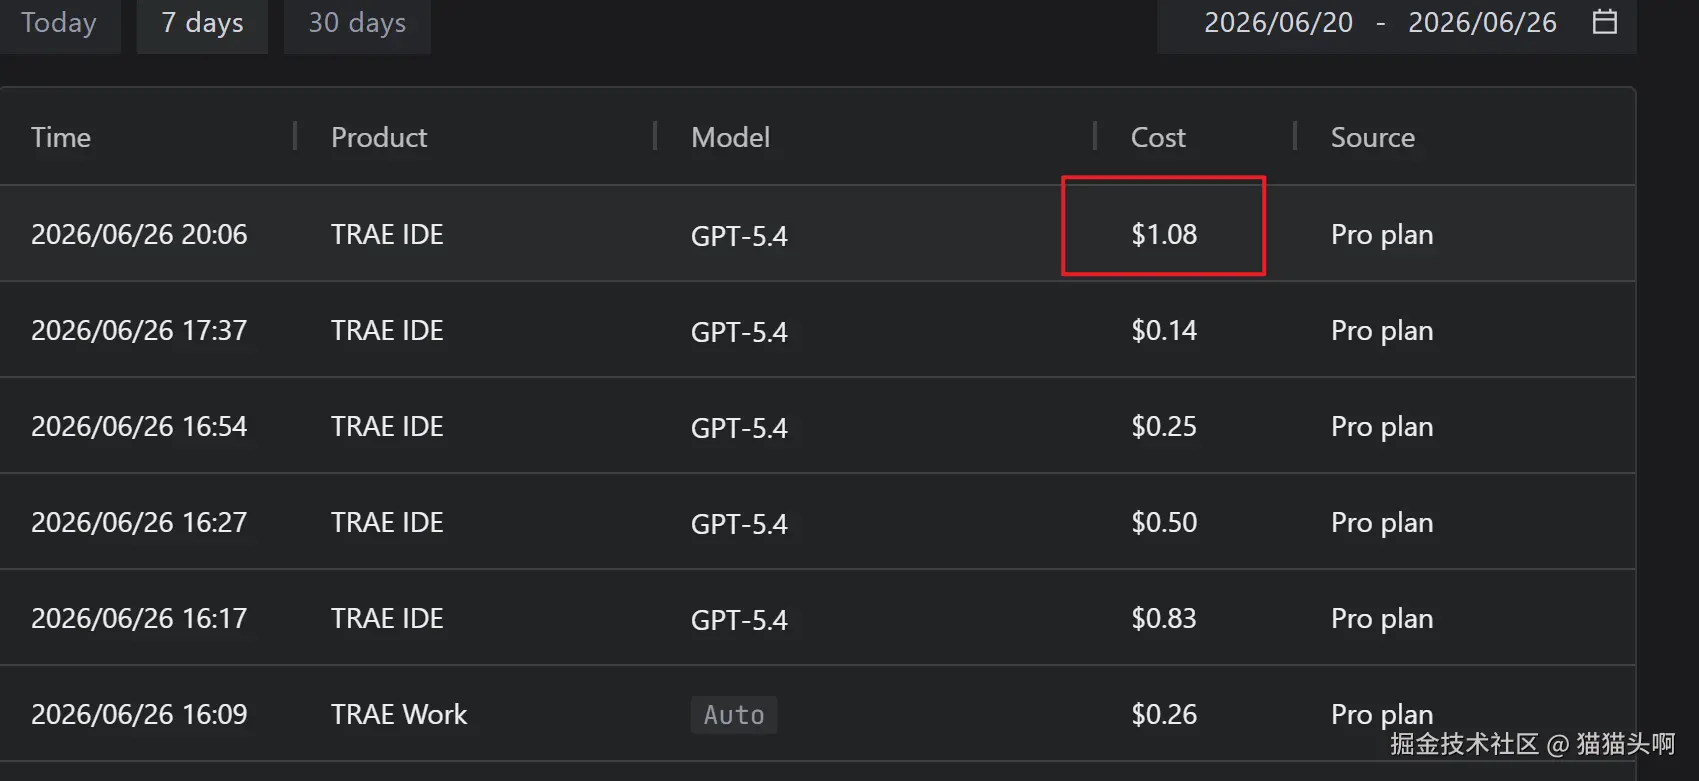The image size is (1699, 781).
Task: Click Pro plan in the 20:06 row
Action: tap(1382, 234)
